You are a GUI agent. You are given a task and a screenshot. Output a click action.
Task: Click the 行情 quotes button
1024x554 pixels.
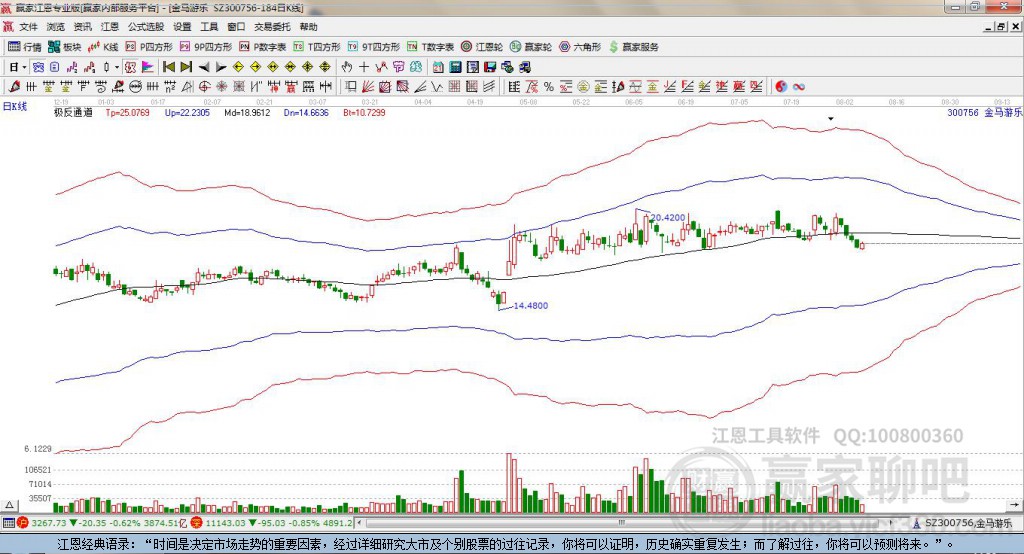coord(24,47)
